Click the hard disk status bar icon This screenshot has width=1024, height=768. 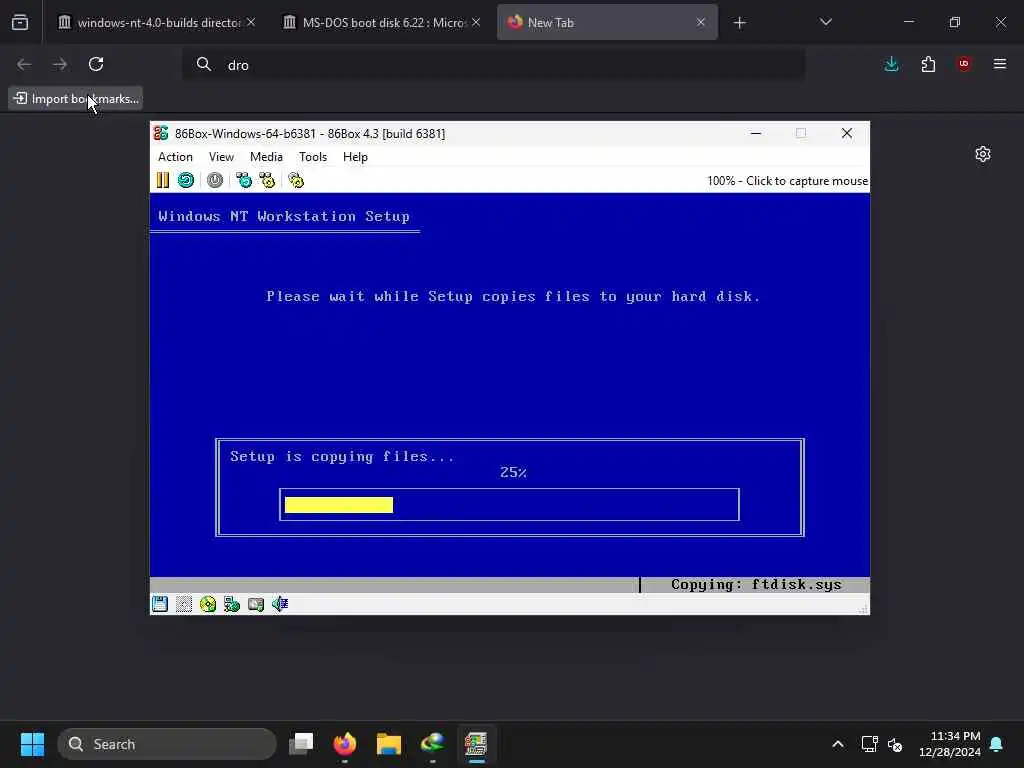point(256,604)
